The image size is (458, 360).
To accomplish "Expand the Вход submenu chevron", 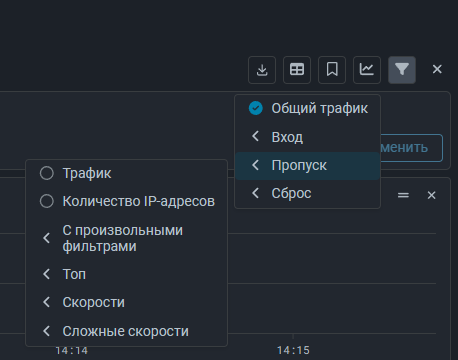I will pyautogui.click(x=255, y=136).
